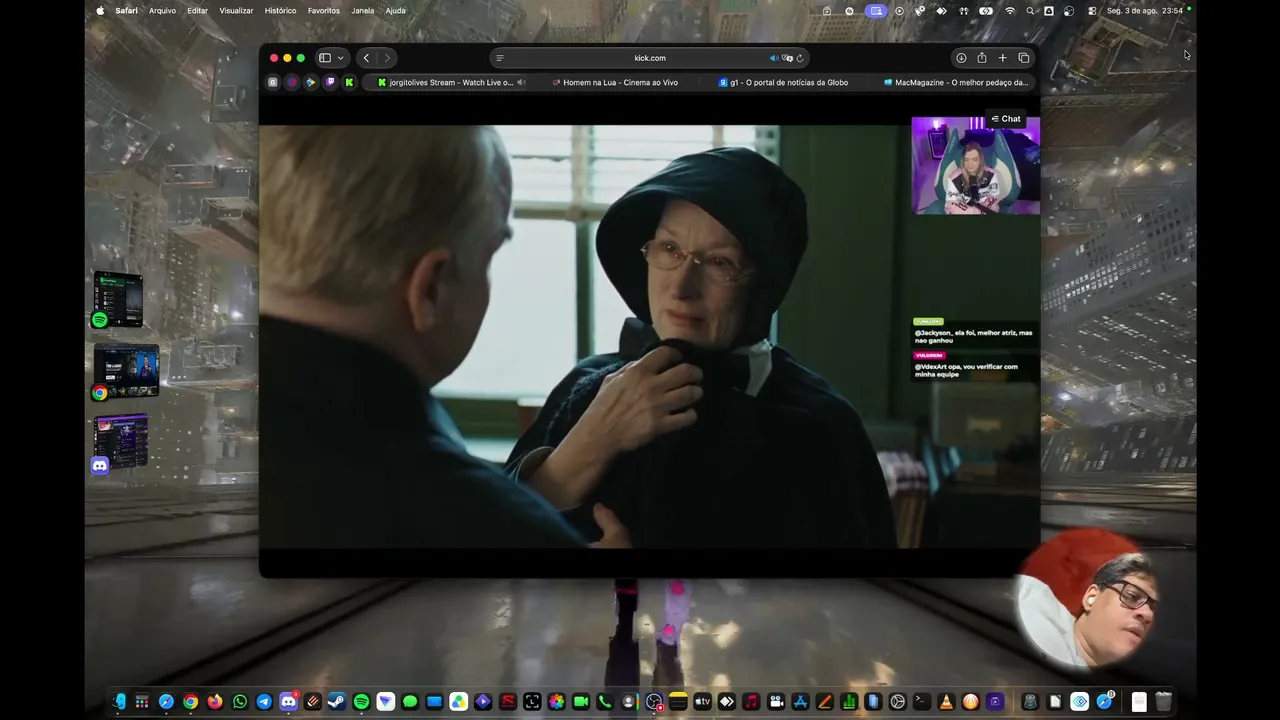Open the Share button in Safari toolbar
This screenshot has width=1280, height=720.
982,58
